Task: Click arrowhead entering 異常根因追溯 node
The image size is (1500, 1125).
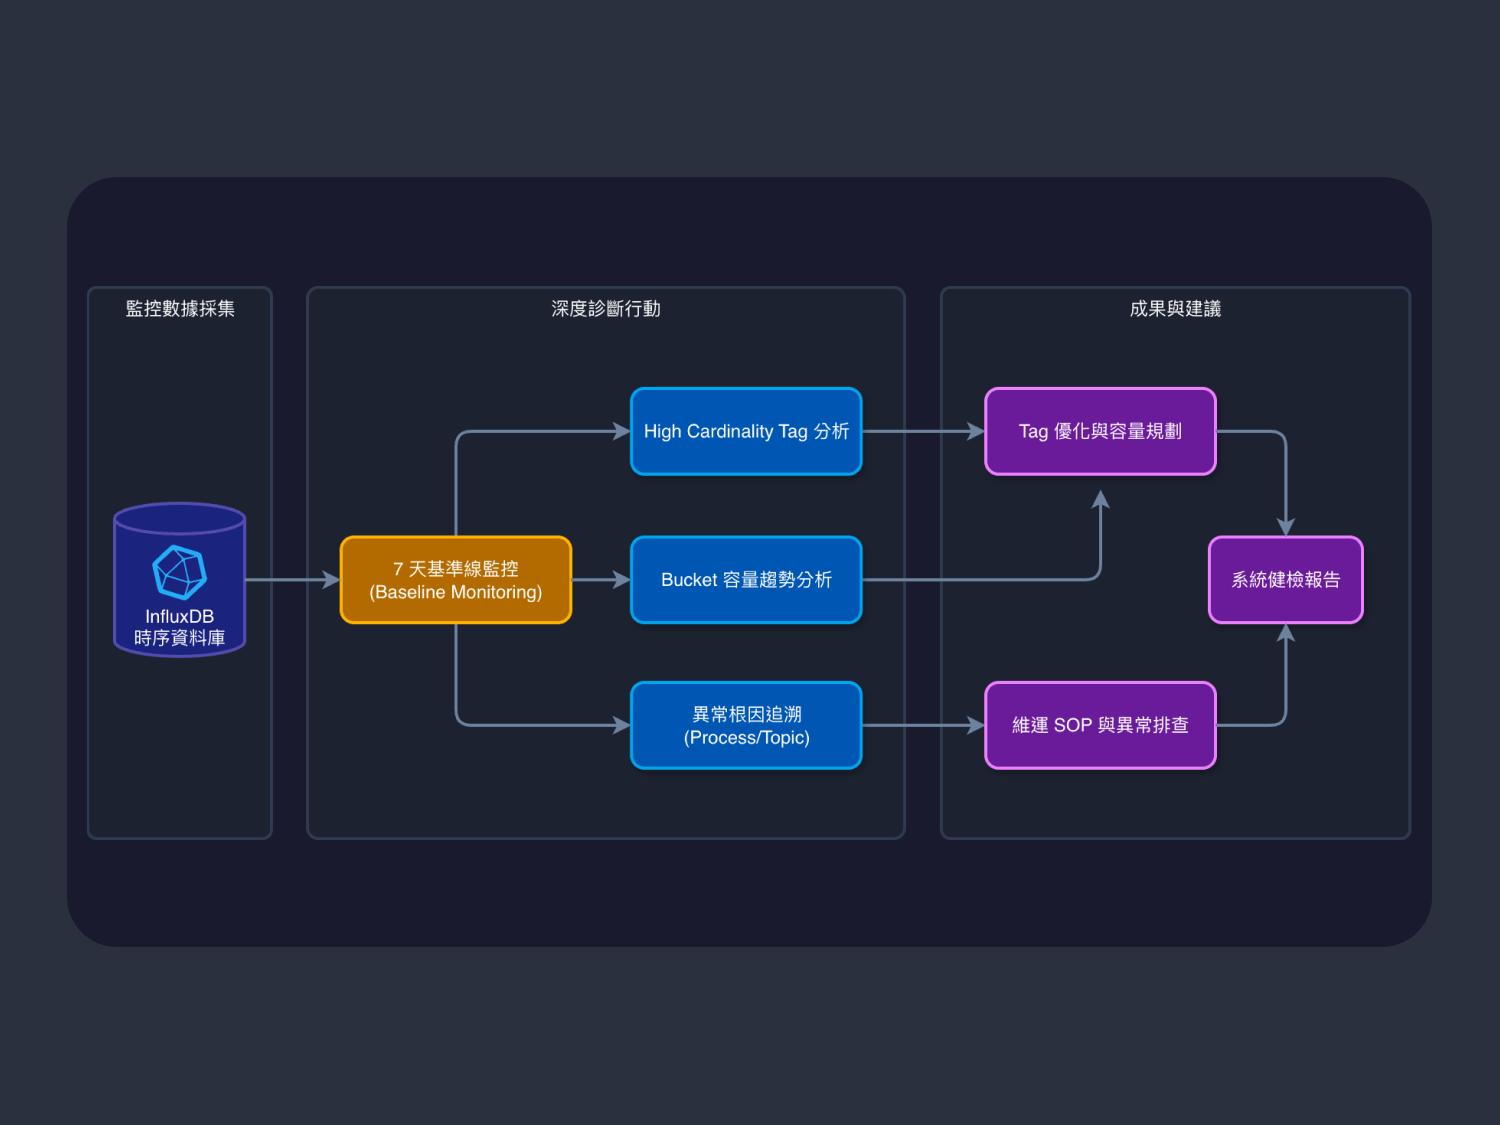Action: 621,726
